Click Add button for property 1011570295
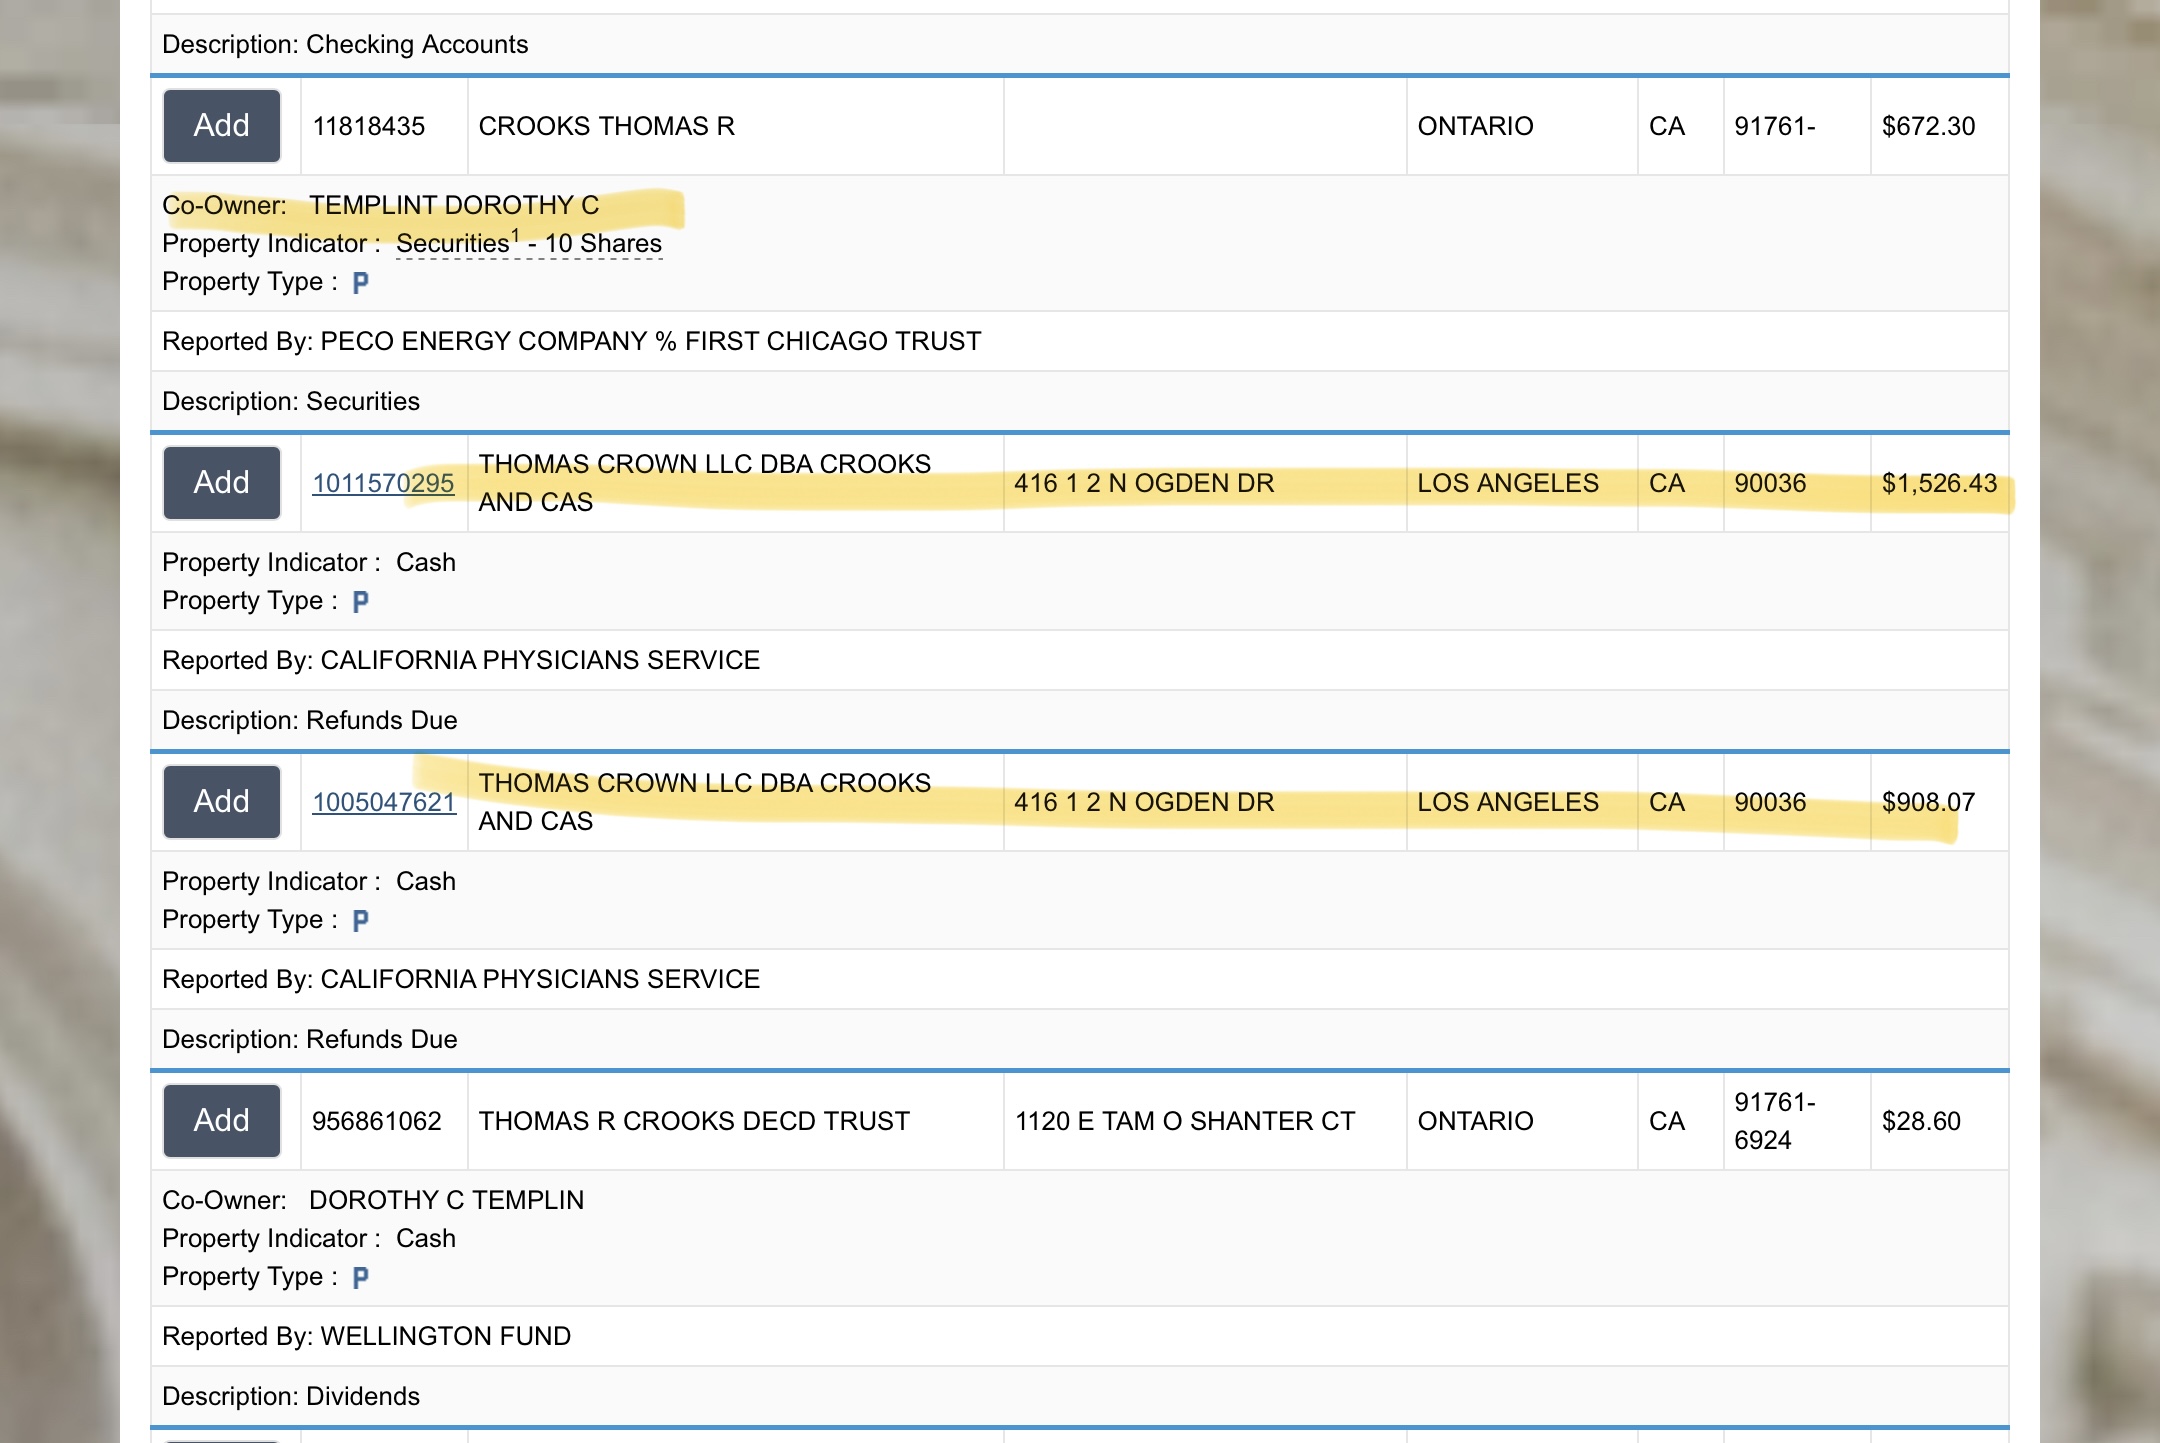The image size is (2160, 1443). click(222, 483)
